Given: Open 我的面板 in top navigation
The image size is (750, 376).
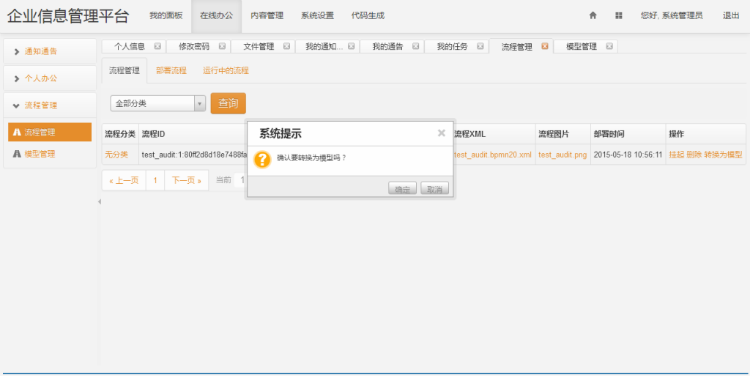Looking at the screenshot, I should [166, 15].
